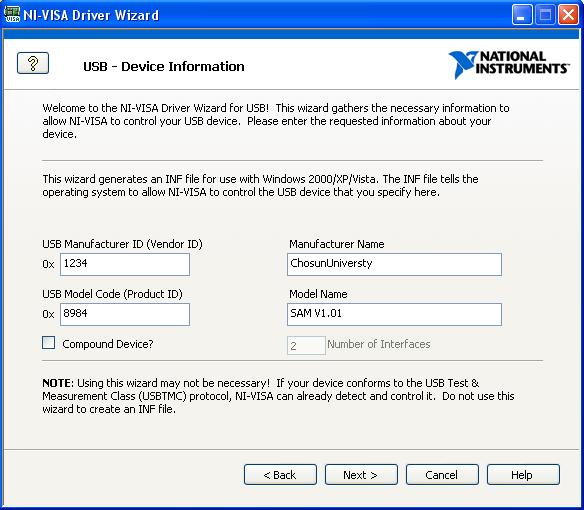
Task: Minimize the NI-VISA Driver Wizard window
Action: click(522, 15)
